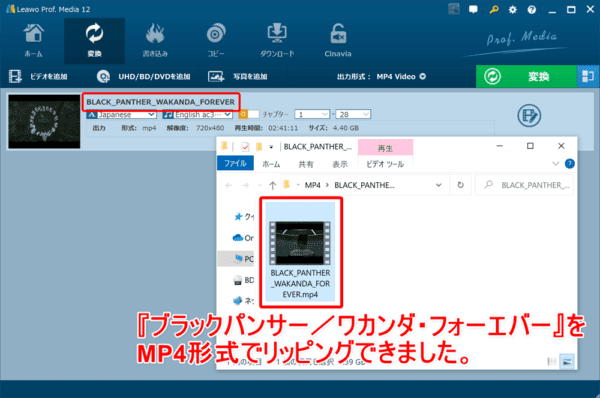Open the ビデオ ツール ribbon tab

pyautogui.click(x=385, y=164)
